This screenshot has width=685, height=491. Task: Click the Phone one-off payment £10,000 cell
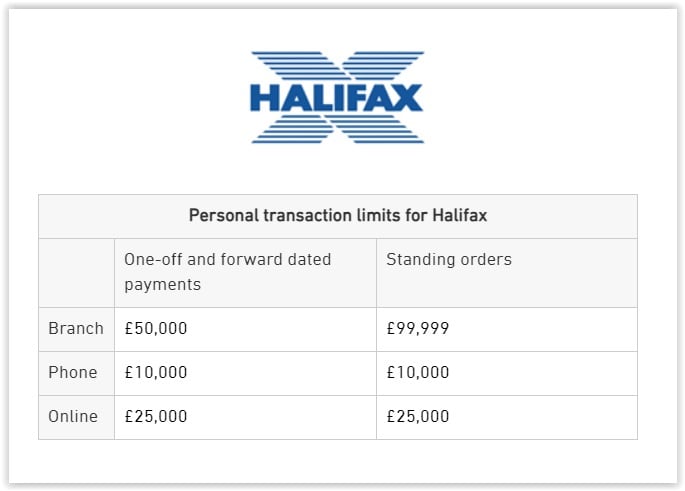245,373
